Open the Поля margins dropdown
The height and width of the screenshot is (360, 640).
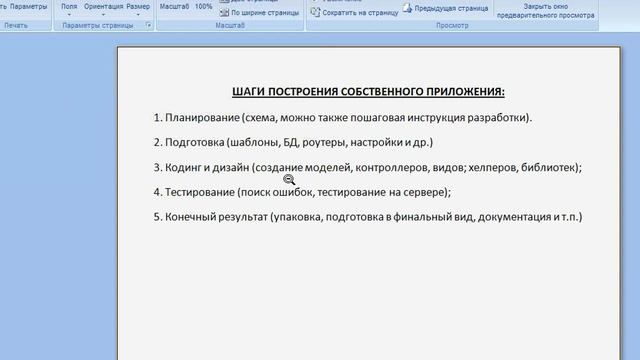(69, 9)
